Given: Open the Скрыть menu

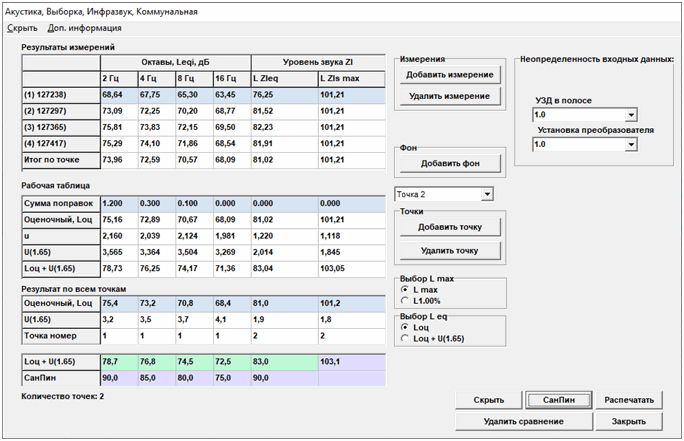Looking at the screenshot, I should click(21, 28).
